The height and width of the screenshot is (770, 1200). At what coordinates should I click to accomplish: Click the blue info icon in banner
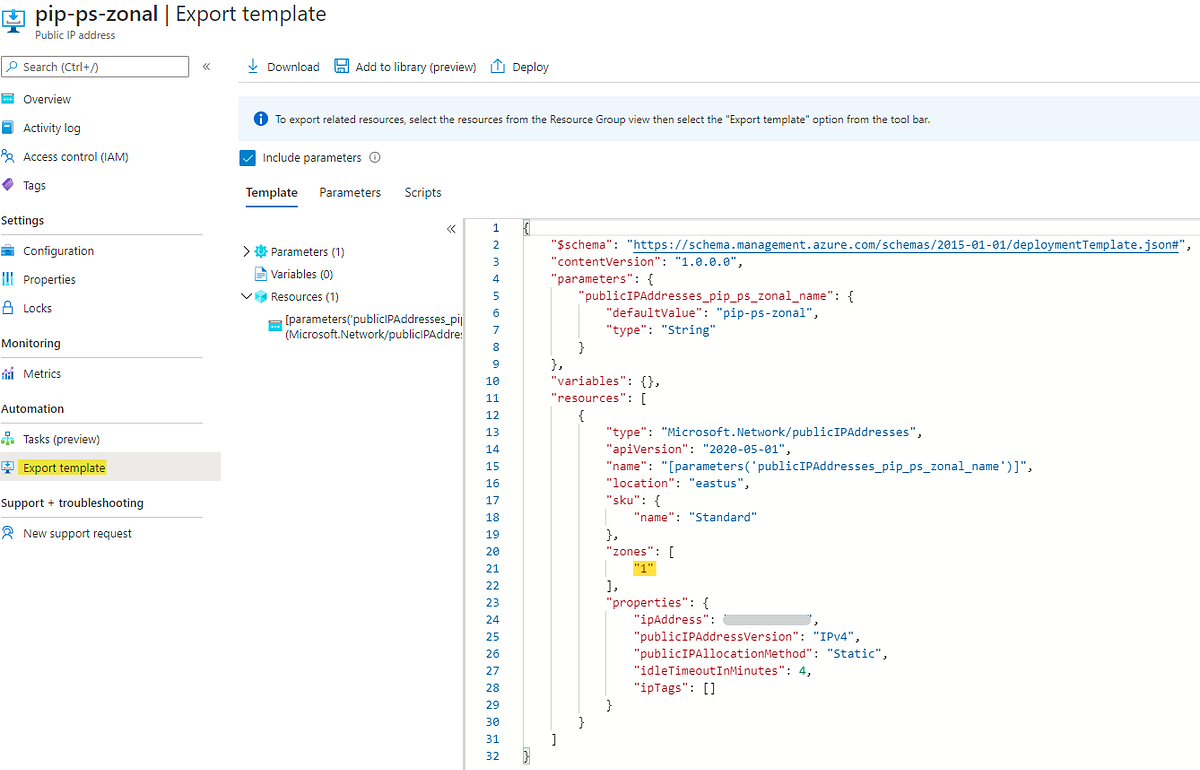pyautogui.click(x=261, y=119)
